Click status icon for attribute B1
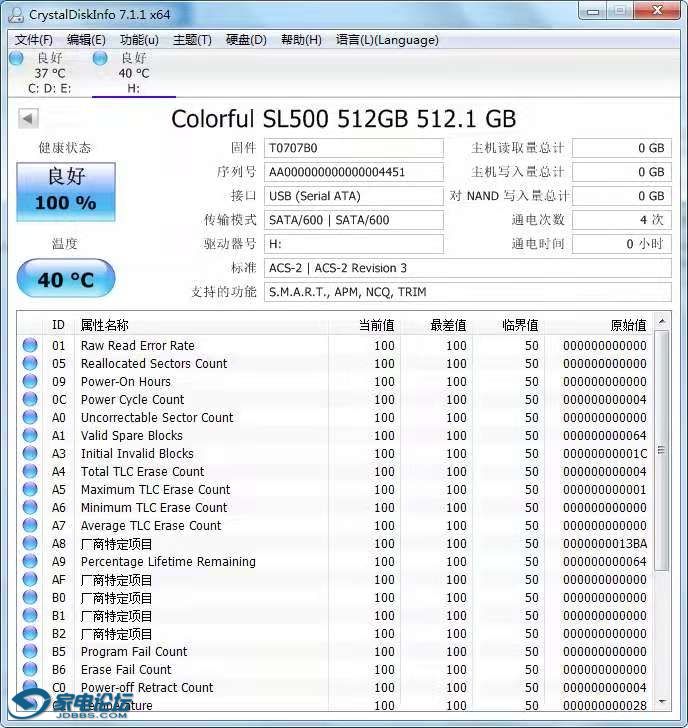The image size is (688, 728). tap(30, 616)
